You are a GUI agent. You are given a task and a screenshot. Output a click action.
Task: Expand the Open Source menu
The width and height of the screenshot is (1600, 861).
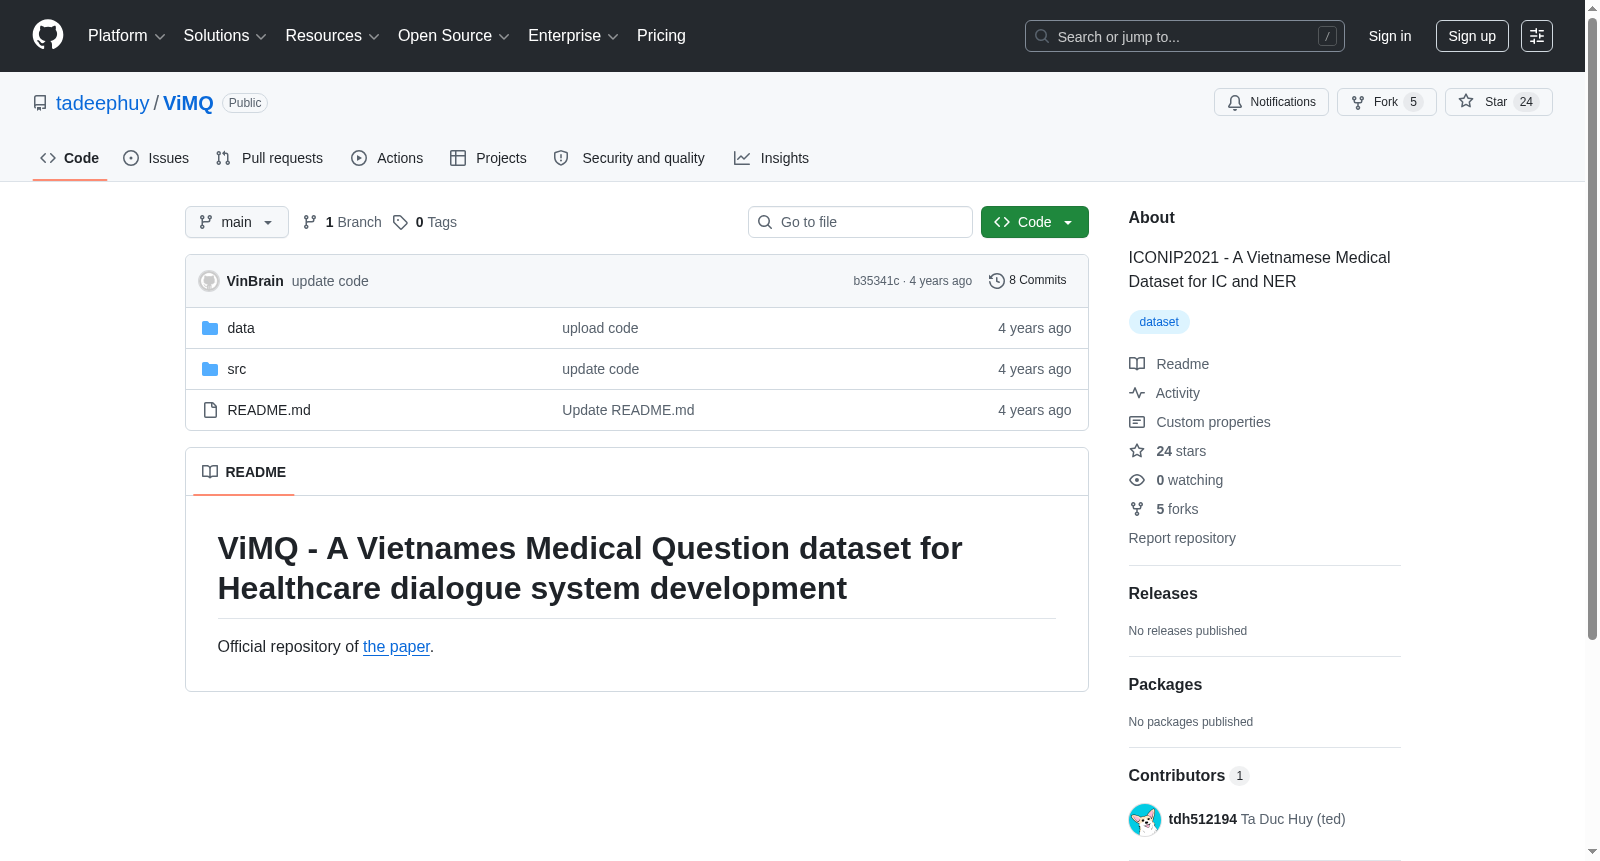click(x=454, y=36)
